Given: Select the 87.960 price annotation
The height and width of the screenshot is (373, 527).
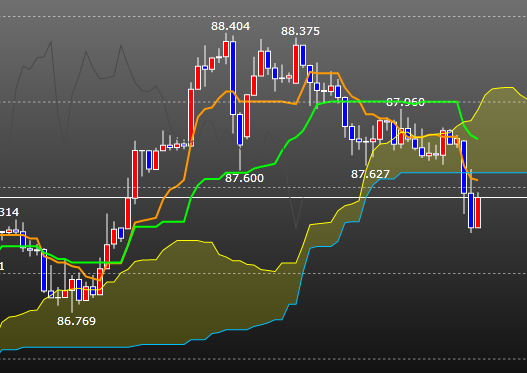Looking at the screenshot, I should 405,102.
